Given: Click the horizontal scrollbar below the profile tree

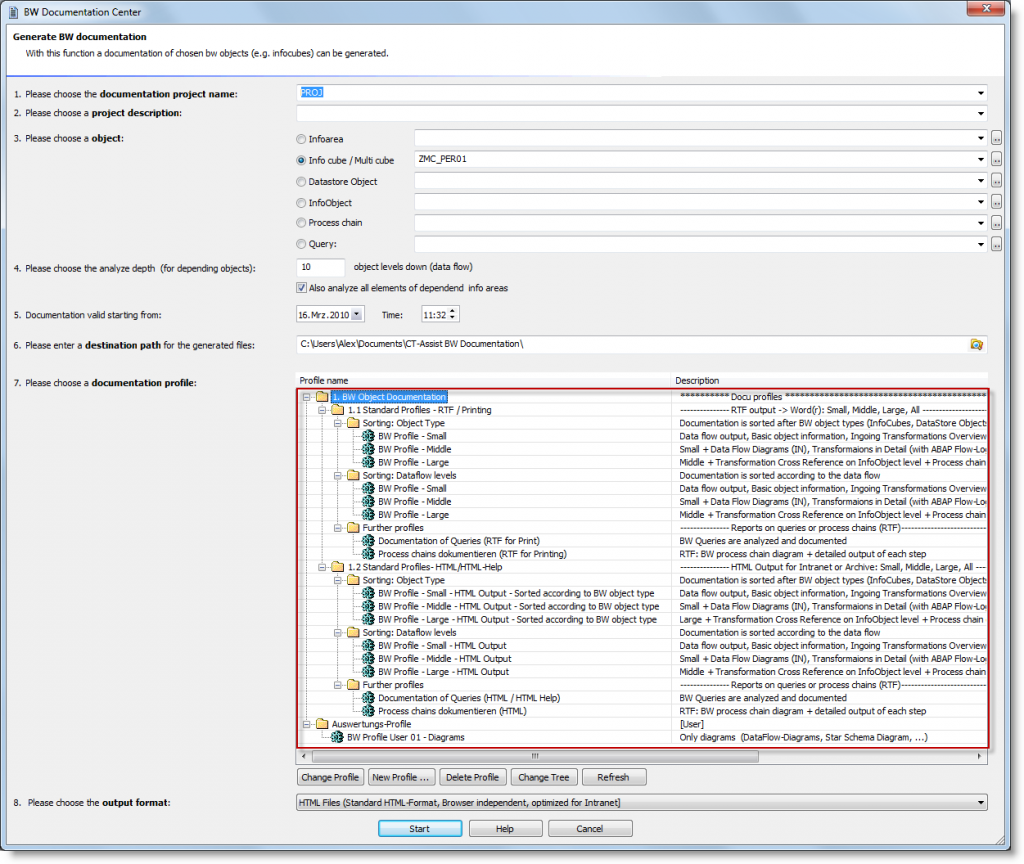Looking at the screenshot, I should point(535,756).
